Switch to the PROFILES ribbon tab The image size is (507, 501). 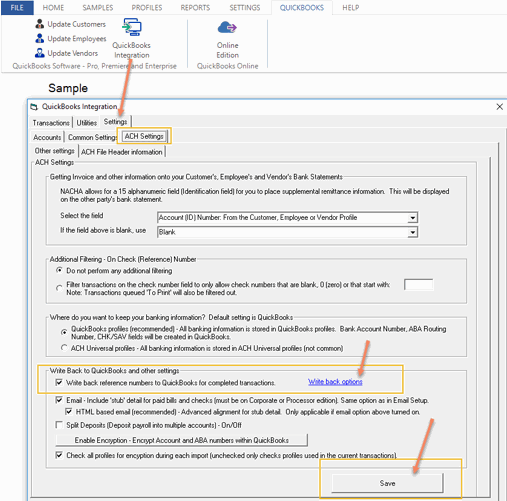(147, 8)
